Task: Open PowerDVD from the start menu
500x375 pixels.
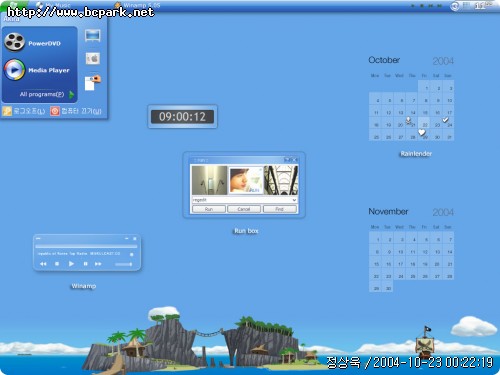Action: pyautogui.click(x=33, y=43)
